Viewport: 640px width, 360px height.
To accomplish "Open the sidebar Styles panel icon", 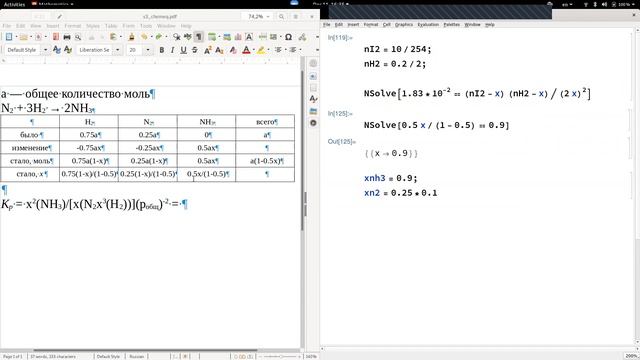I will point(313,99).
